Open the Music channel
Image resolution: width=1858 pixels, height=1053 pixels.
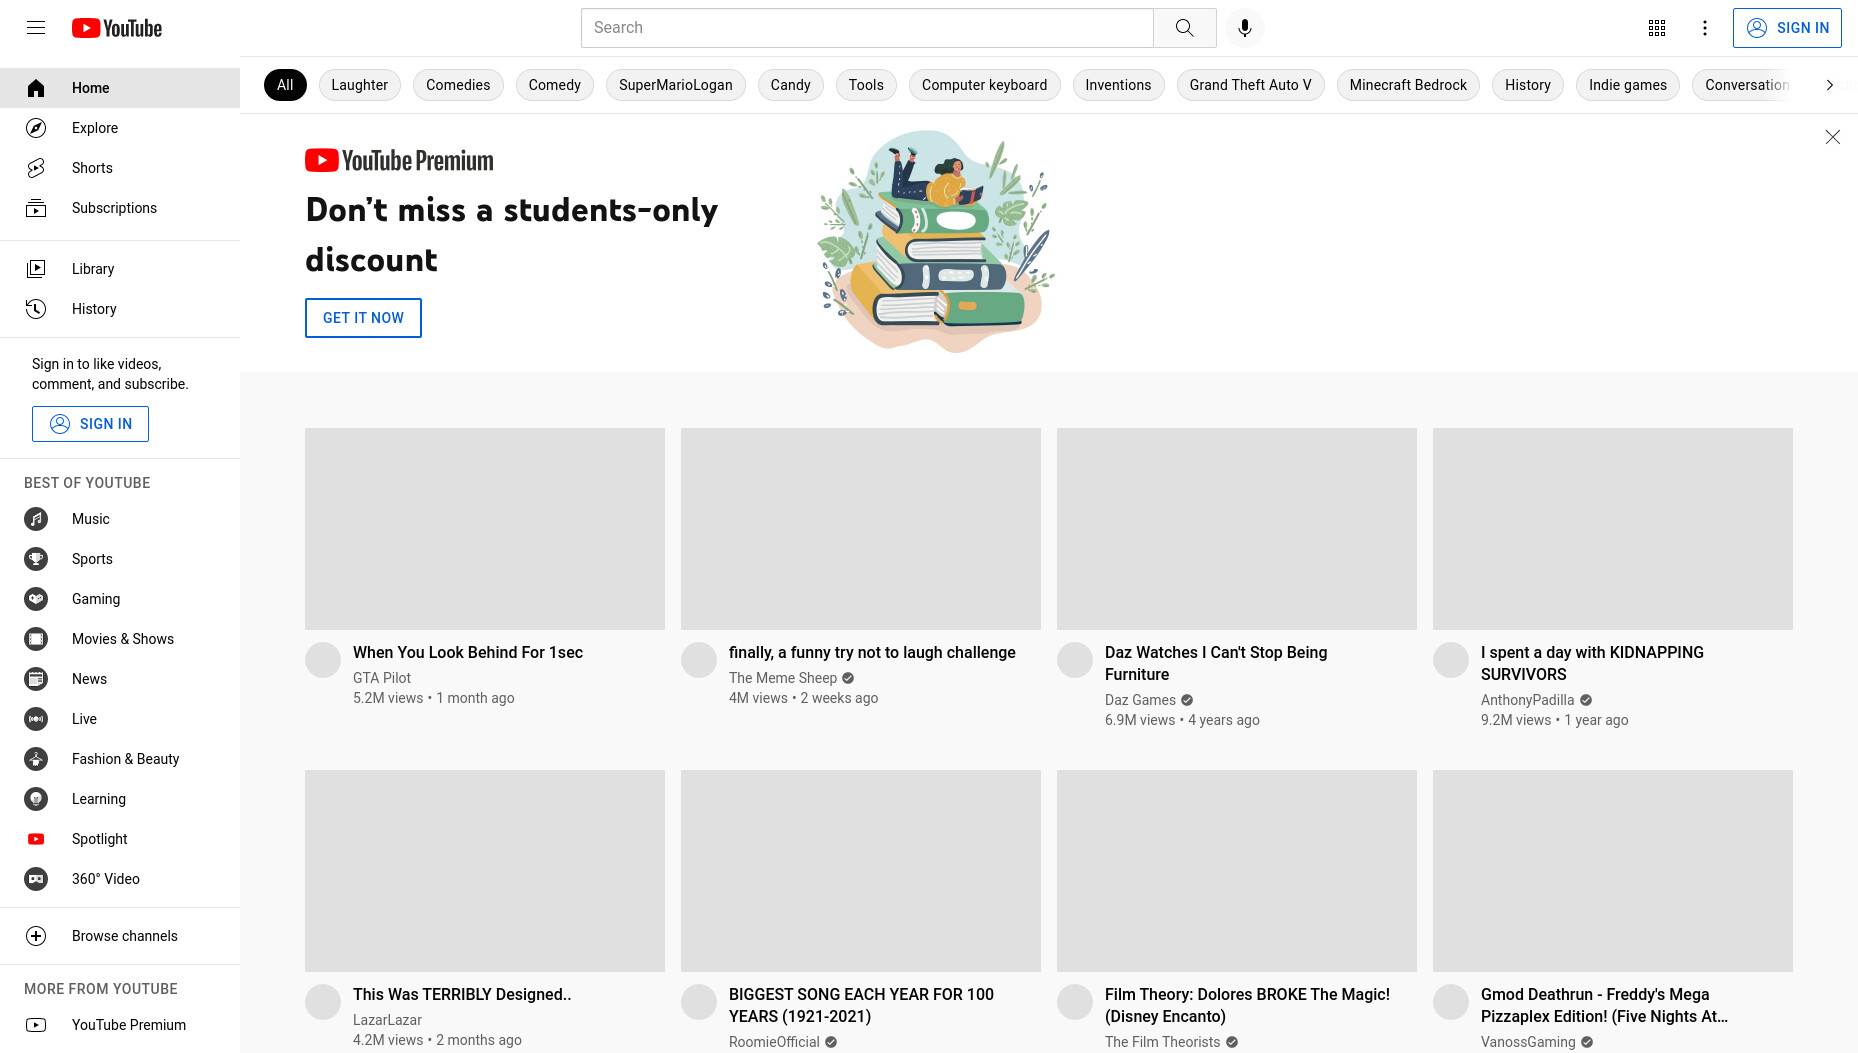pos(120,519)
